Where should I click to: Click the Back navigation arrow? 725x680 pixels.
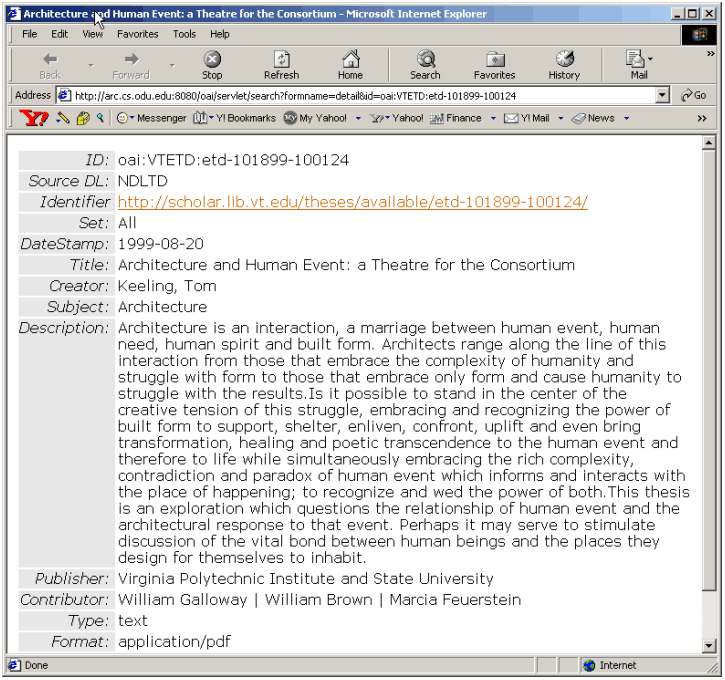(x=50, y=65)
